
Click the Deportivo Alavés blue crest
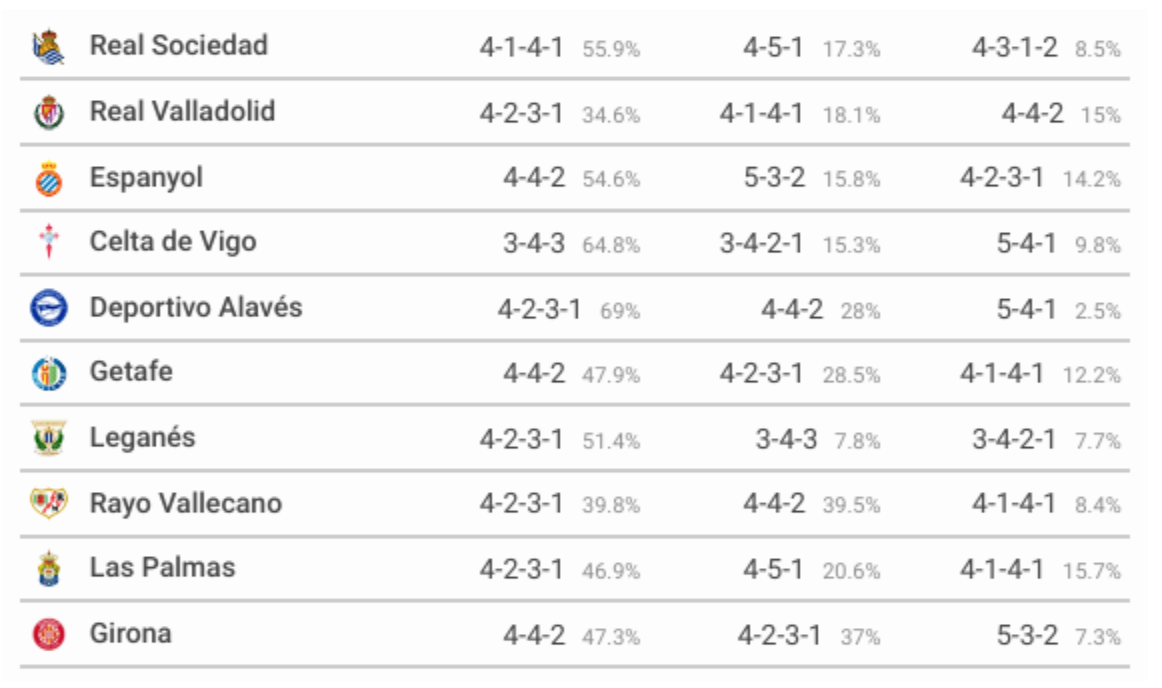pos(49,308)
